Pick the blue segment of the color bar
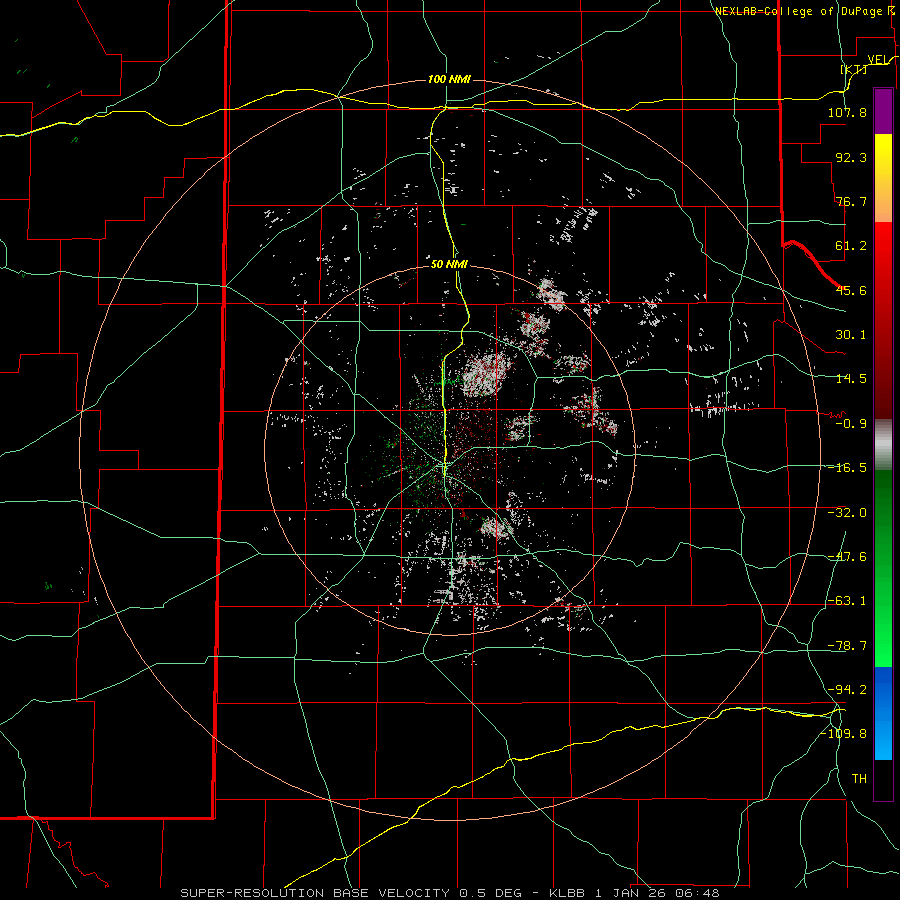This screenshot has width=900, height=900. [x=883, y=713]
